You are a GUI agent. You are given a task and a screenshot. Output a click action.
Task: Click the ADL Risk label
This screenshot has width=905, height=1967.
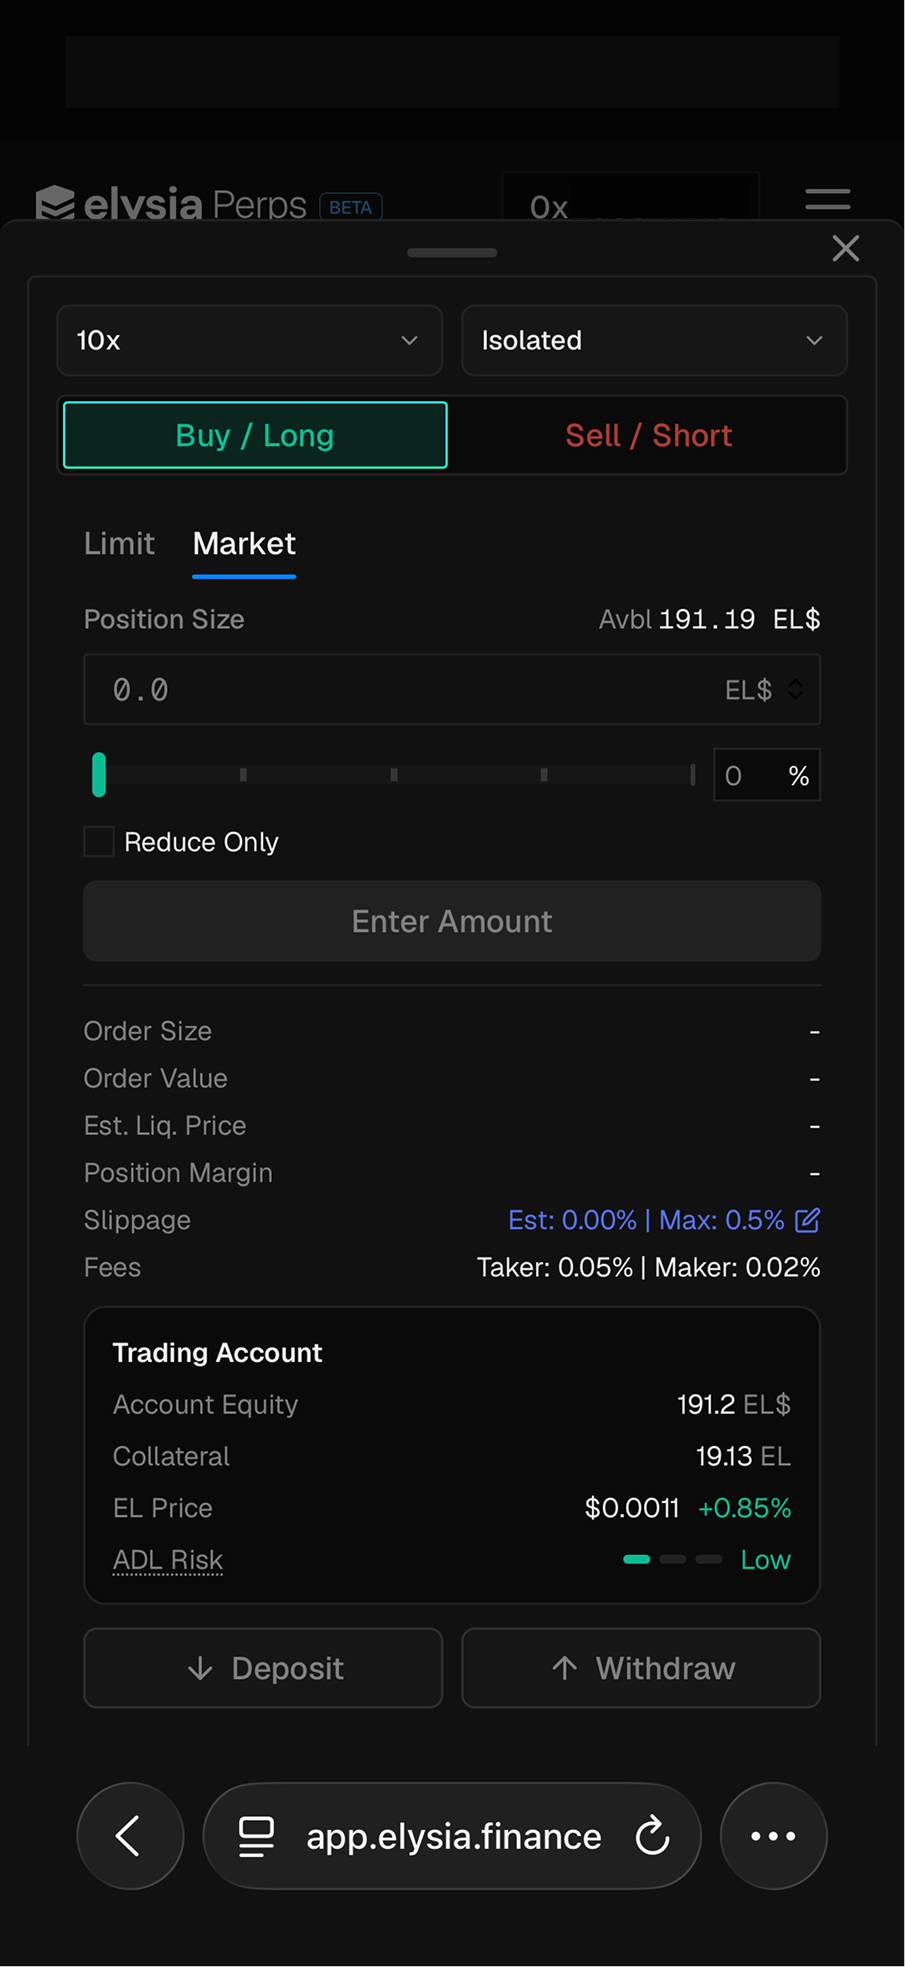[168, 1560]
